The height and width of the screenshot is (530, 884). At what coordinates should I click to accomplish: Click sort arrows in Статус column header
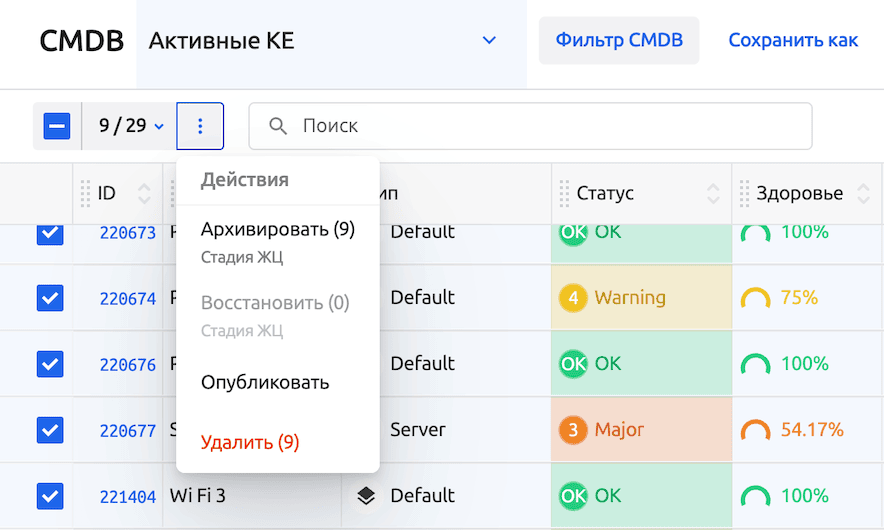[x=714, y=193]
